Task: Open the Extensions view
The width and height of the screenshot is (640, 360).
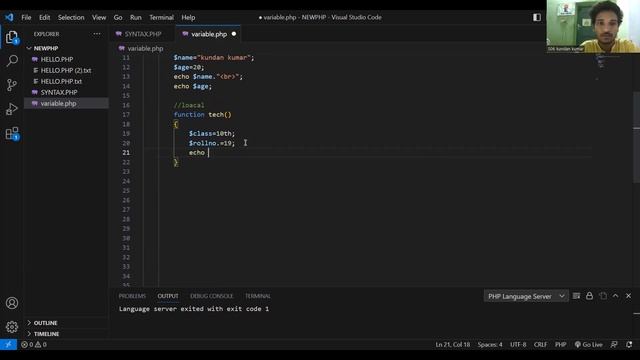Action: pos(12,133)
